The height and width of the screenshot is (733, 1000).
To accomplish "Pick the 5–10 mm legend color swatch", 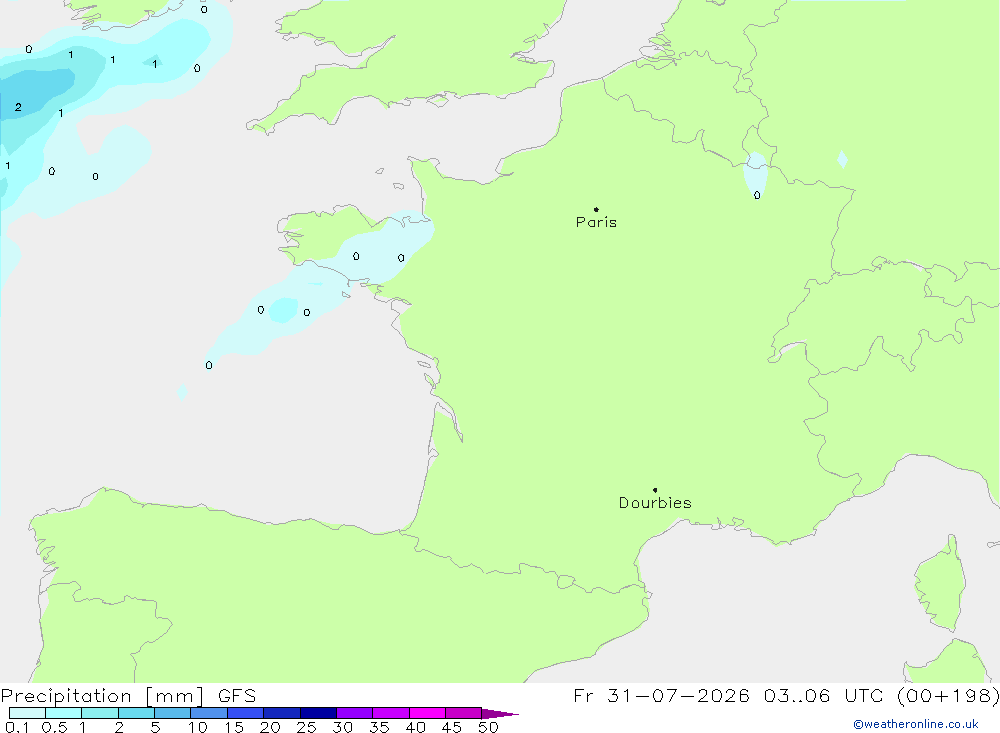I will click(173, 713).
